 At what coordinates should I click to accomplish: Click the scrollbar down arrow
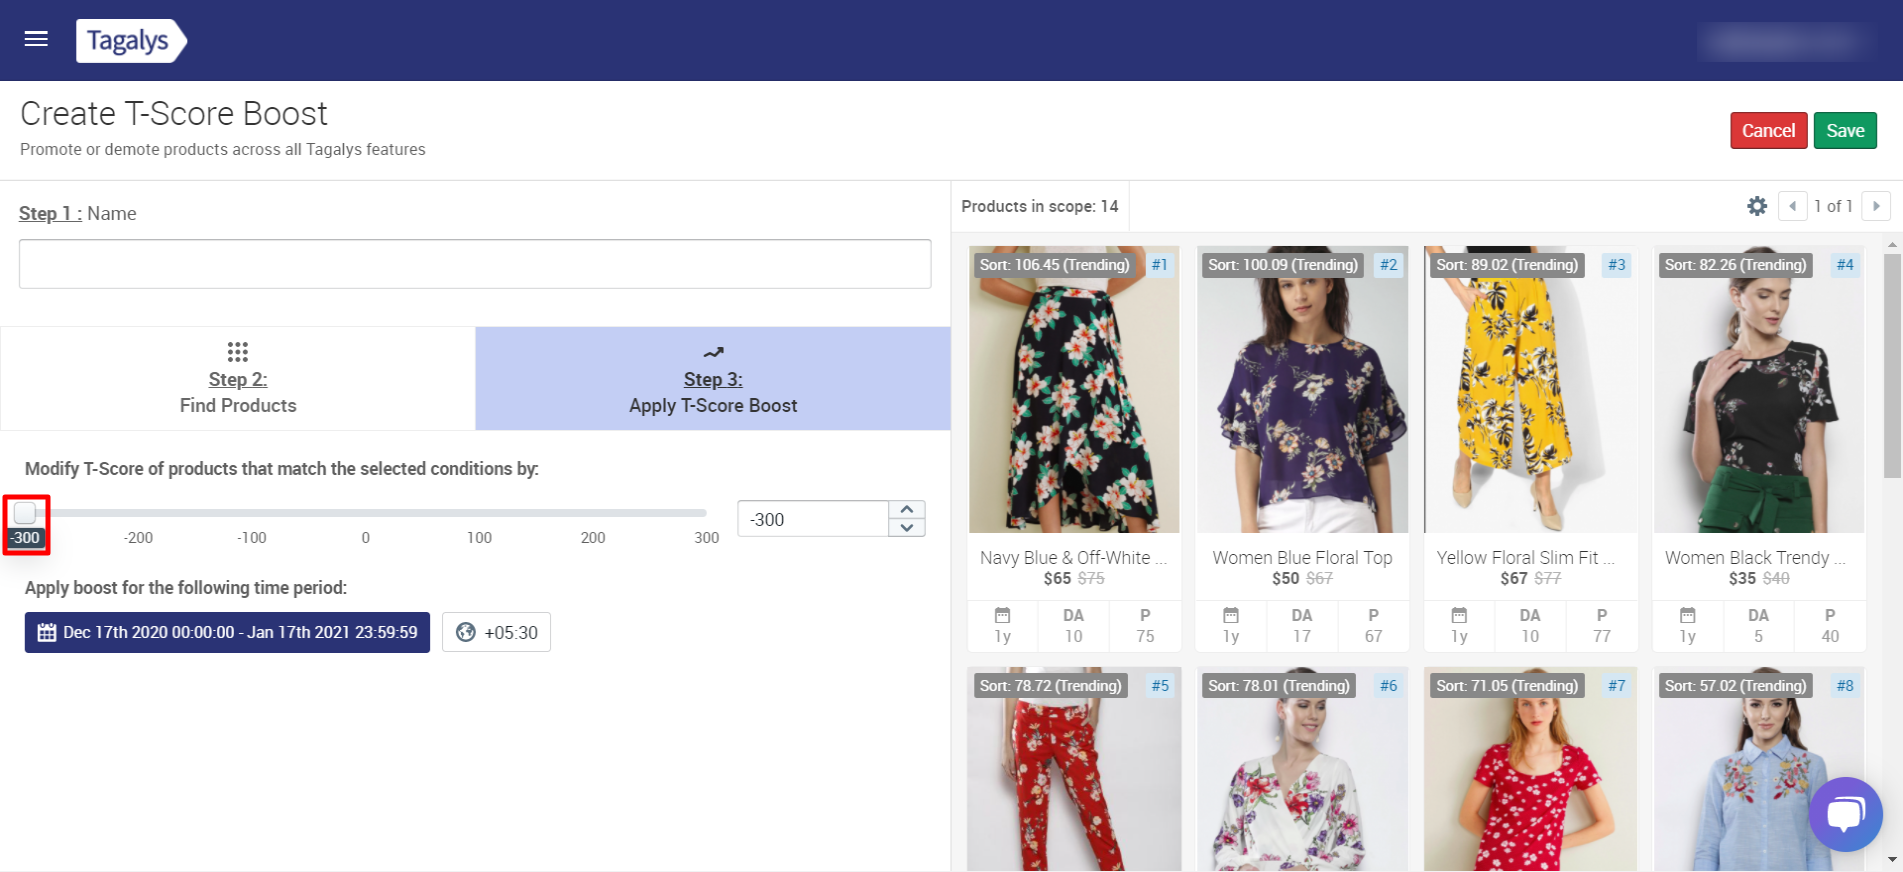(x=1892, y=860)
